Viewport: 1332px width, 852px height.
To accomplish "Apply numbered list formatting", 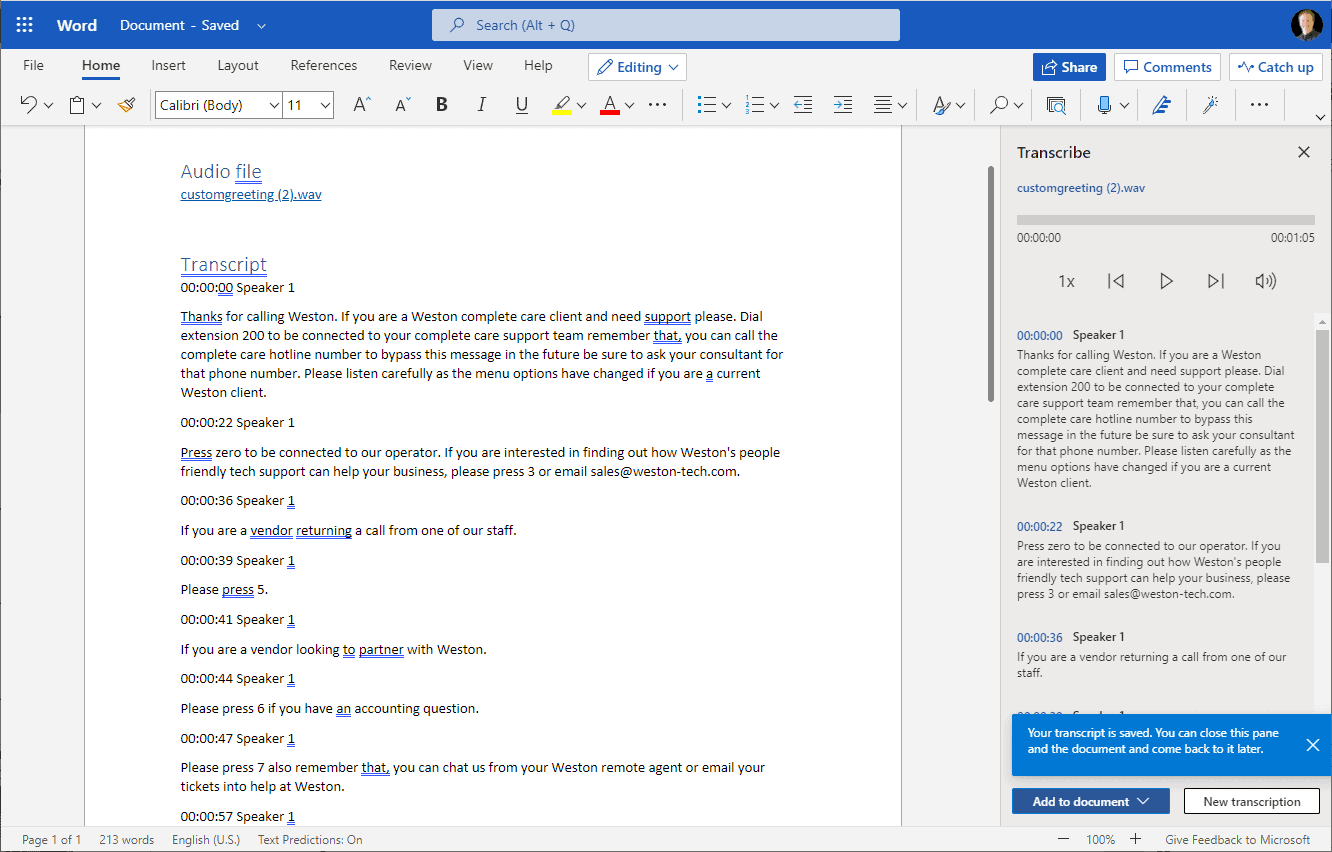I will (755, 104).
